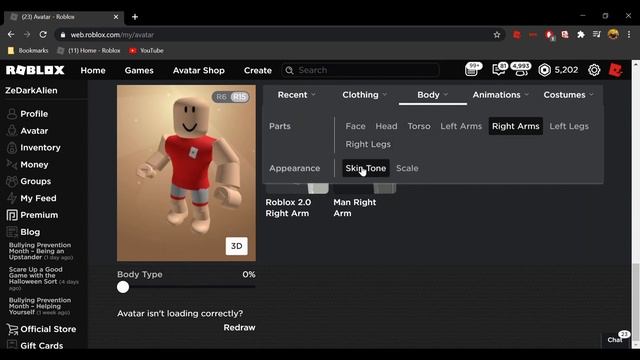Click the browser back arrow
The width and height of the screenshot is (640, 360).
(x=11, y=35)
